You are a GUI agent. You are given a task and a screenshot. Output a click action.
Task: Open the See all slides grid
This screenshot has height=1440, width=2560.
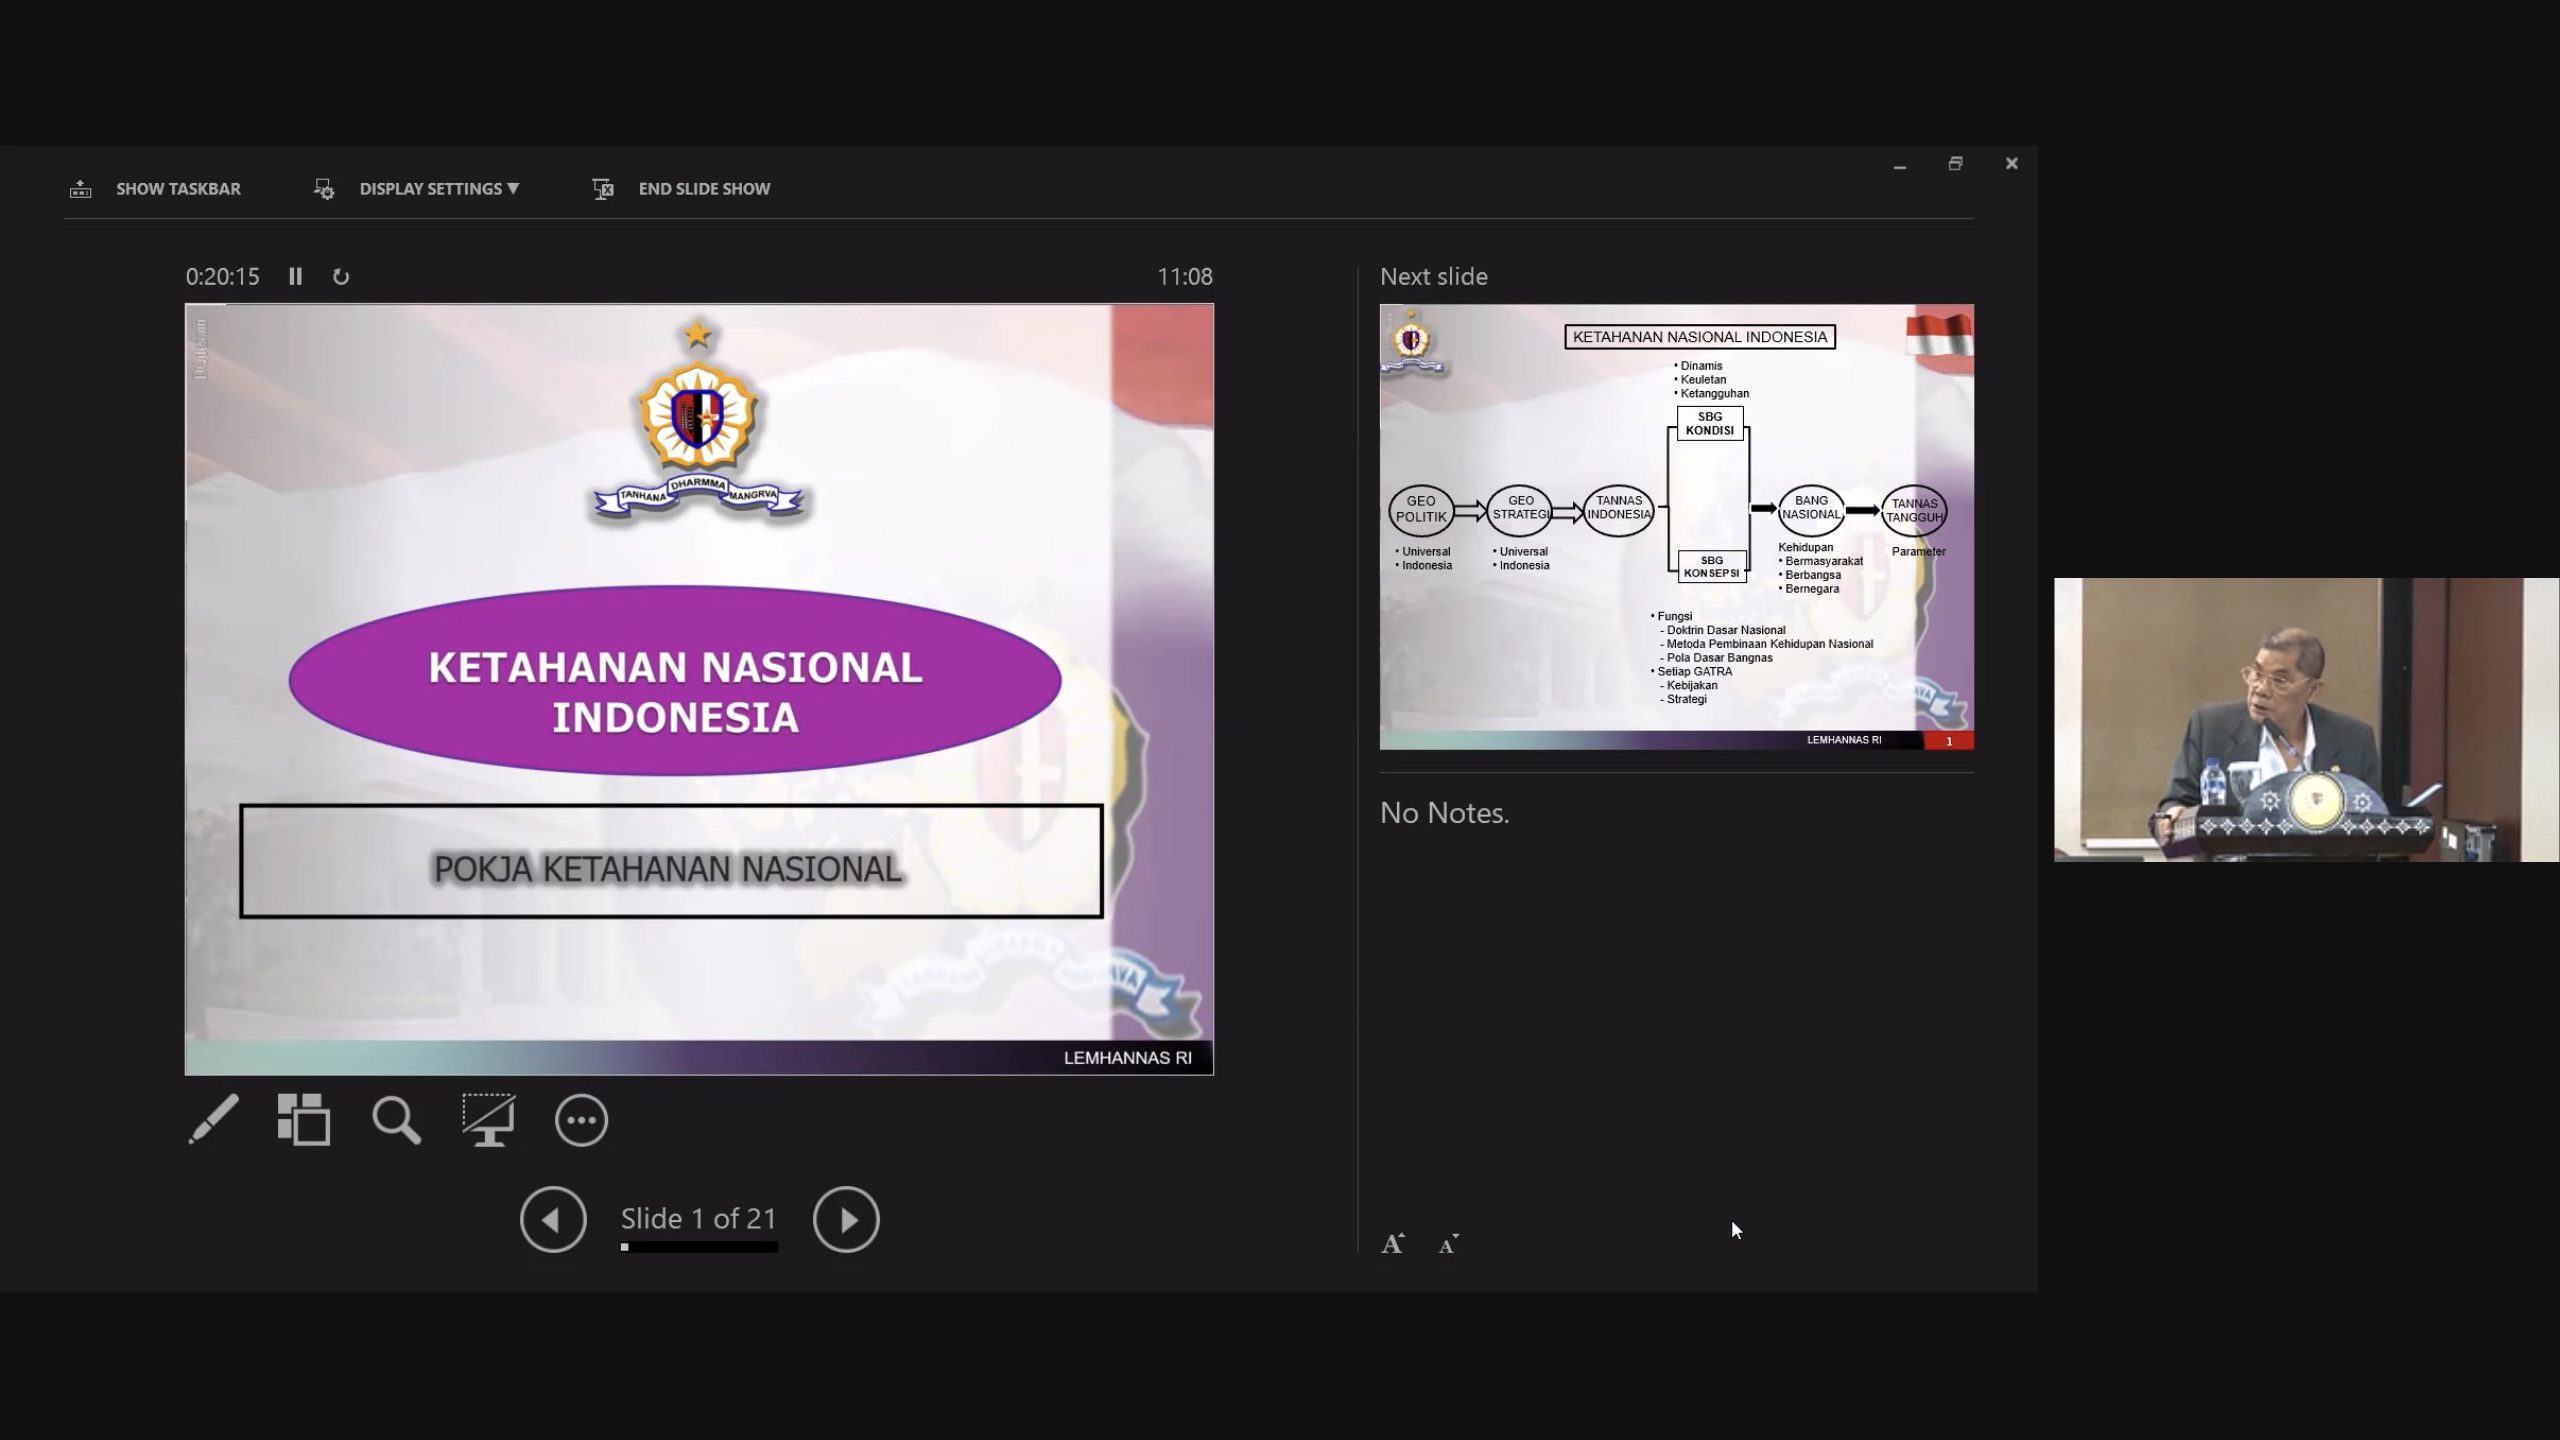(x=304, y=1119)
